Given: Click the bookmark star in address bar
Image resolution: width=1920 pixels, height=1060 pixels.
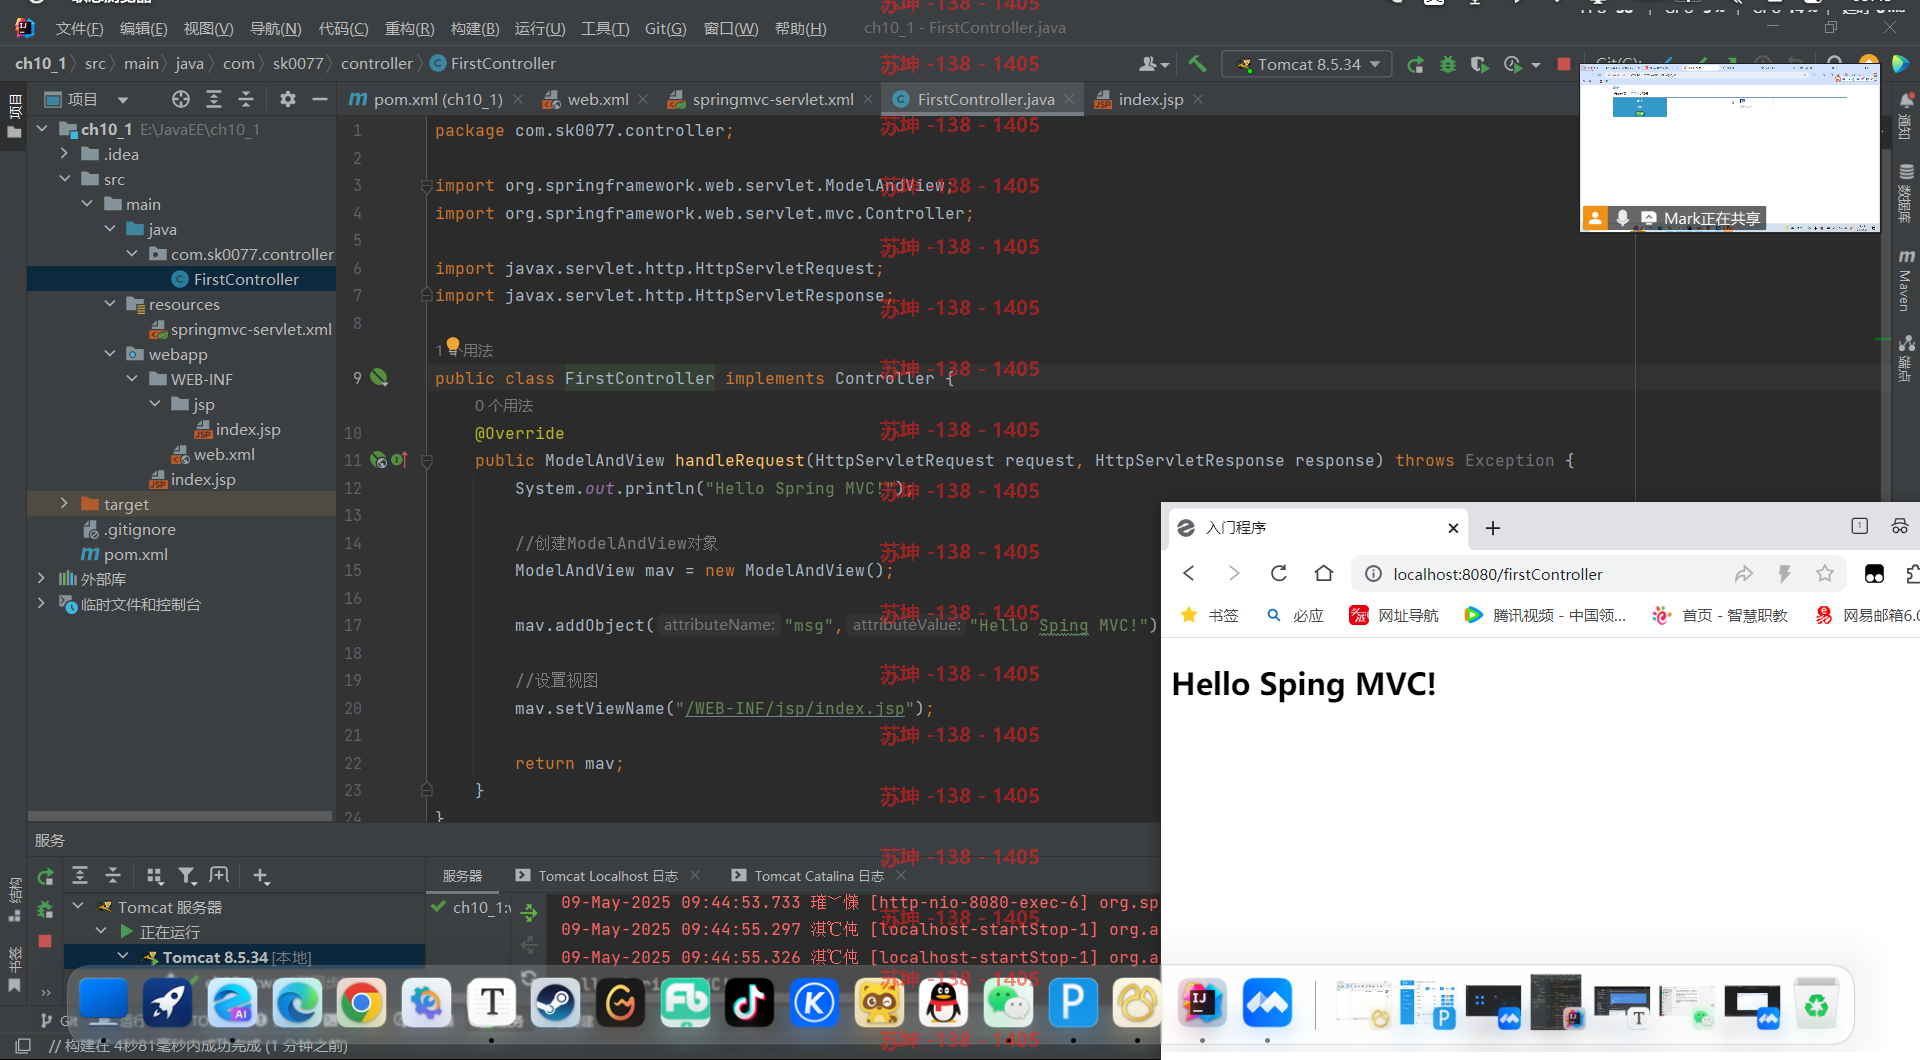Looking at the screenshot, I should coord(1825,573).
